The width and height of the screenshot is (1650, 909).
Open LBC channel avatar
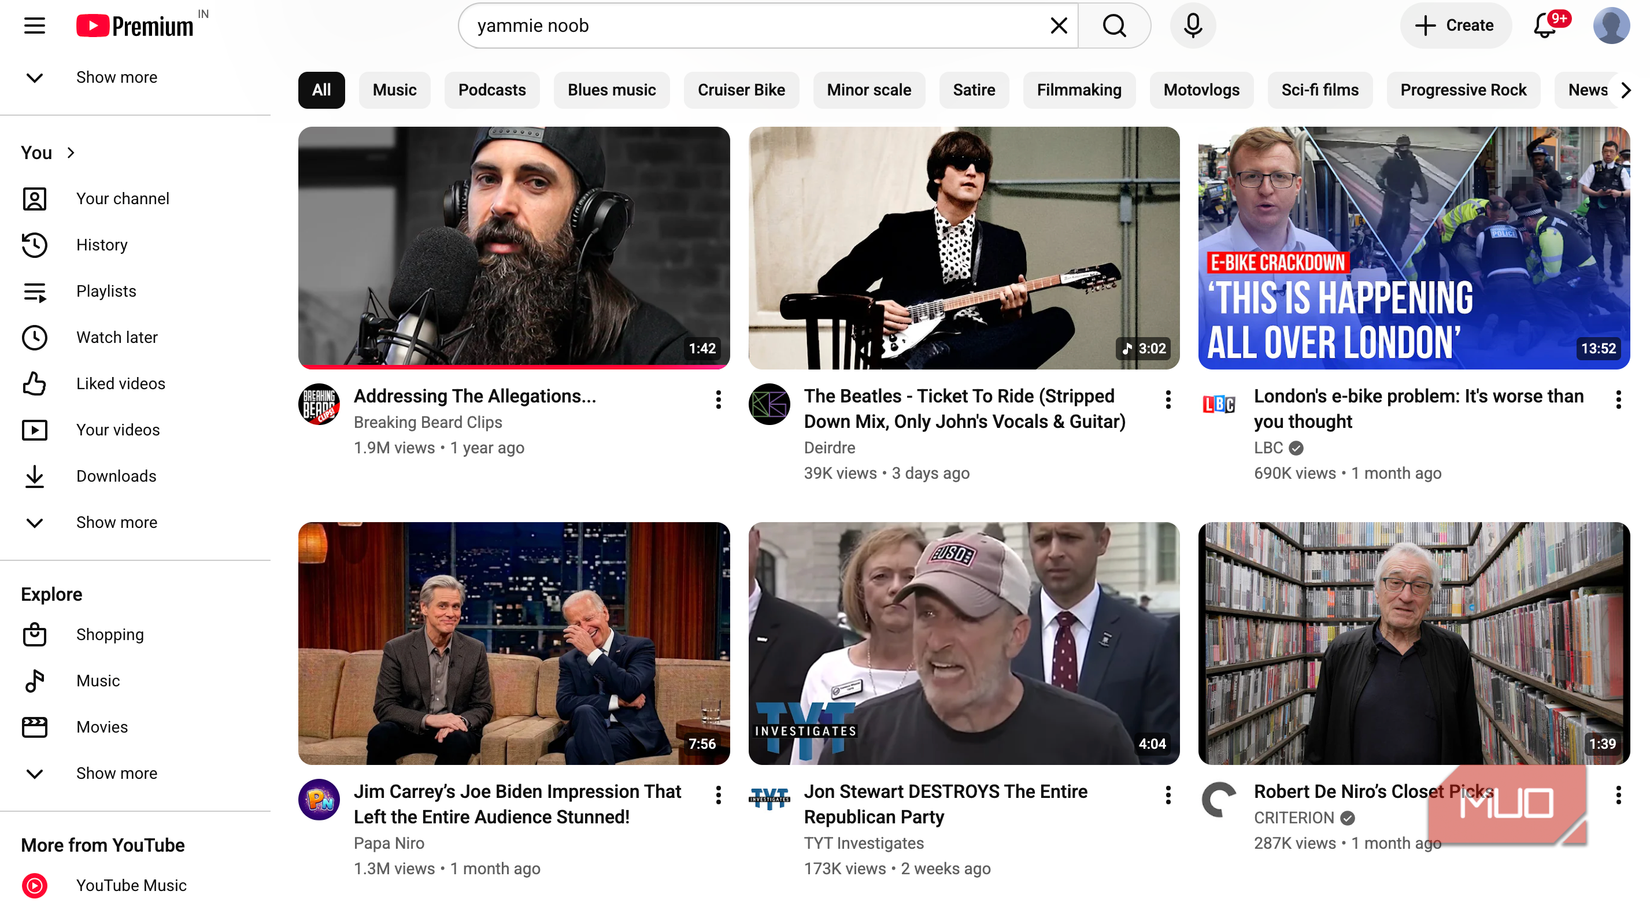(x=1219, y=404)
